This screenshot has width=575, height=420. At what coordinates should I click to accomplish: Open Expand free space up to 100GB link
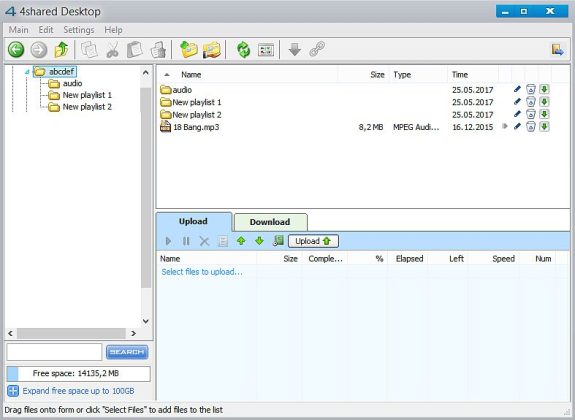(x=78, y=391)
